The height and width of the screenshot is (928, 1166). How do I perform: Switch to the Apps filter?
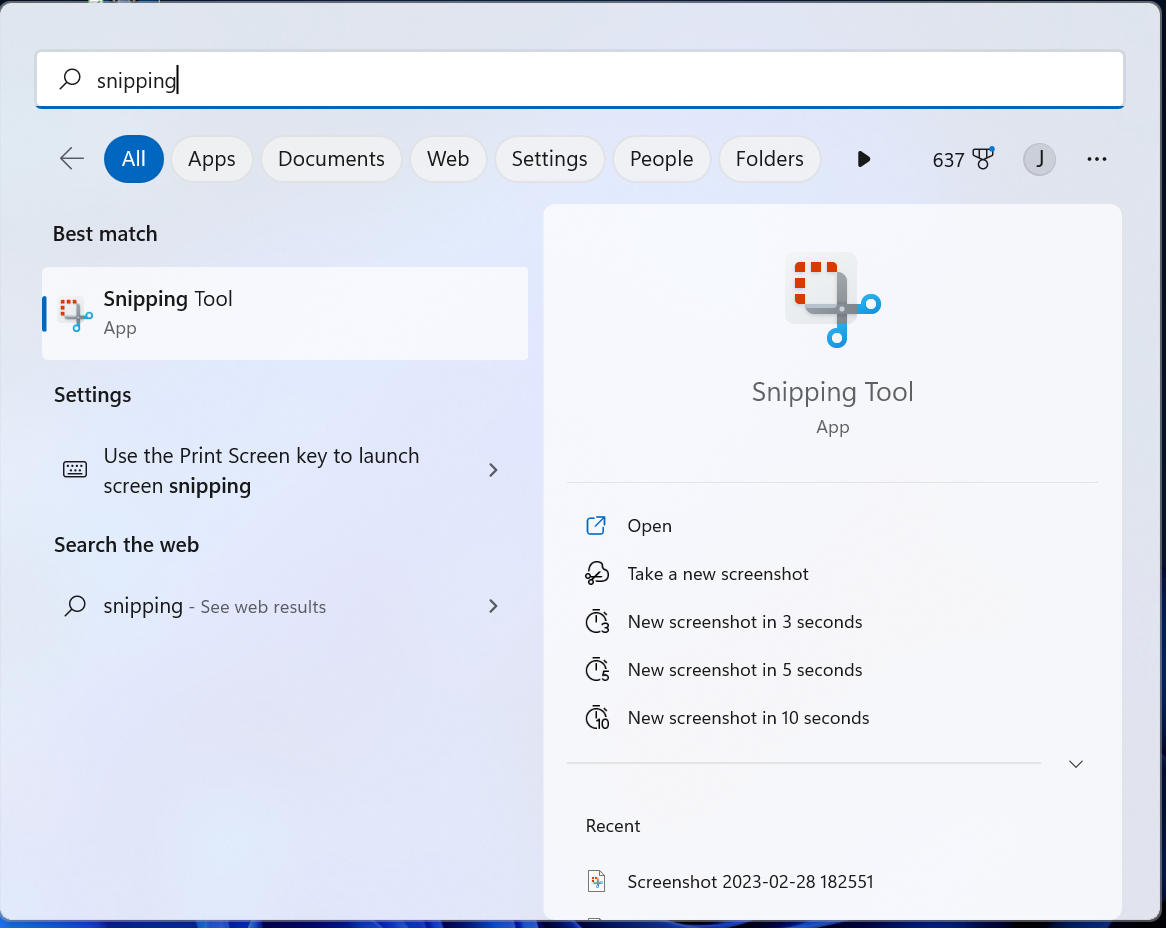[211, 158]
